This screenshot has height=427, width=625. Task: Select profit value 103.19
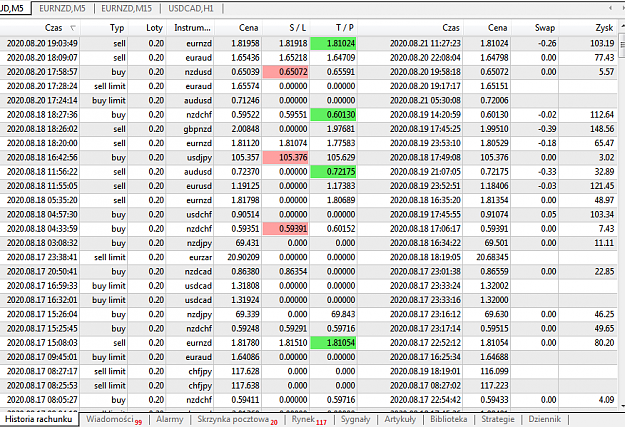pyautogui.click(x=602, y=43)
